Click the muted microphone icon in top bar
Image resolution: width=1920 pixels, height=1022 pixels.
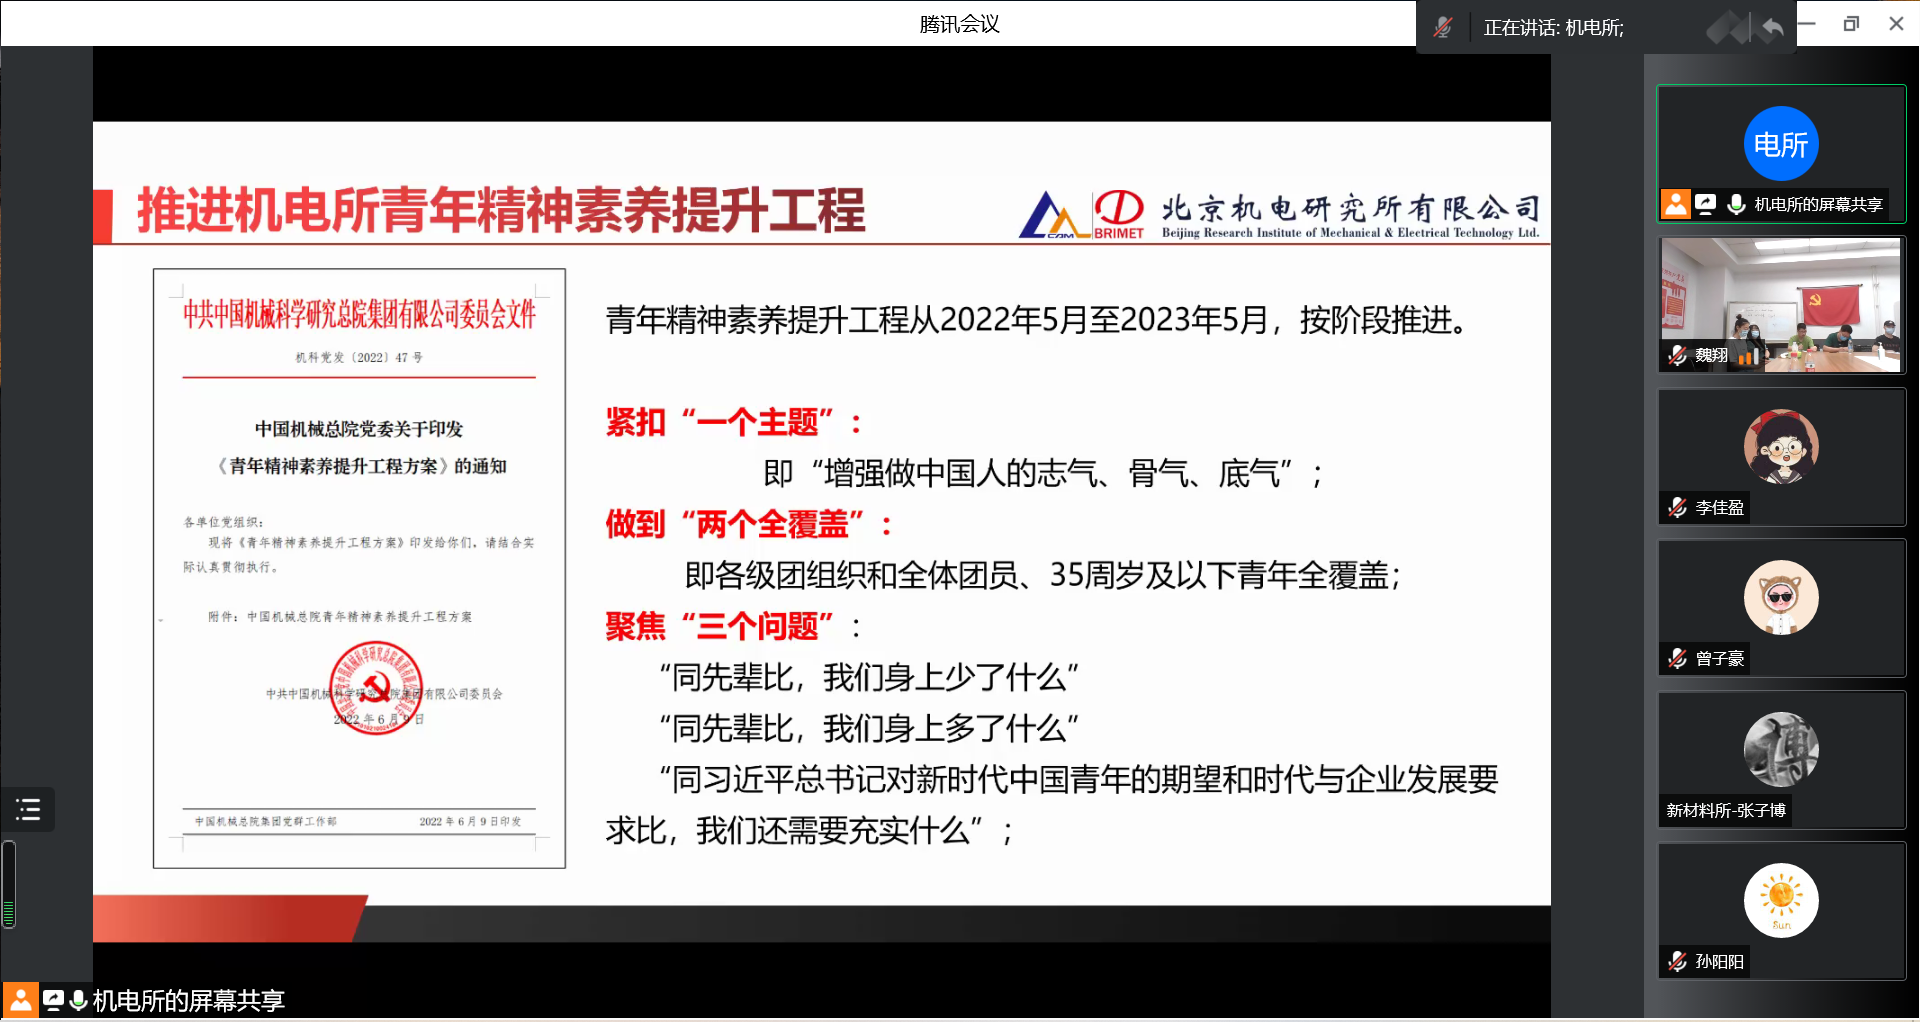[x=1442, y=27]
